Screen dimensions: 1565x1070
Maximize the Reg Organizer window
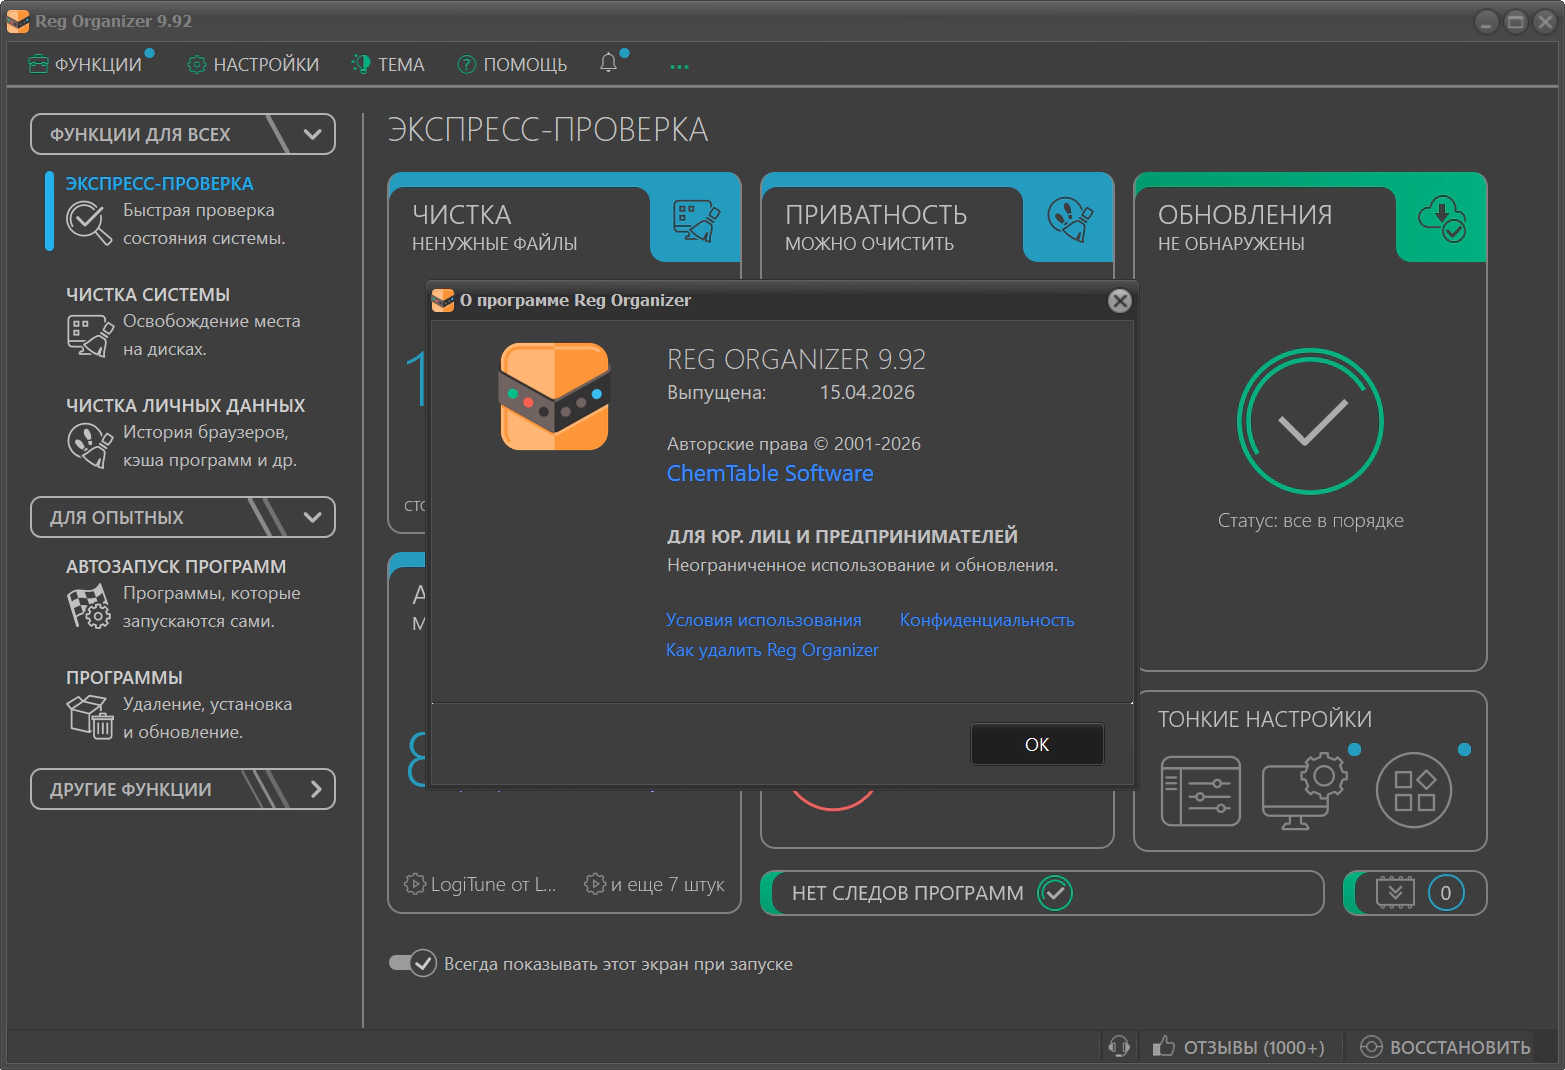1516,22
